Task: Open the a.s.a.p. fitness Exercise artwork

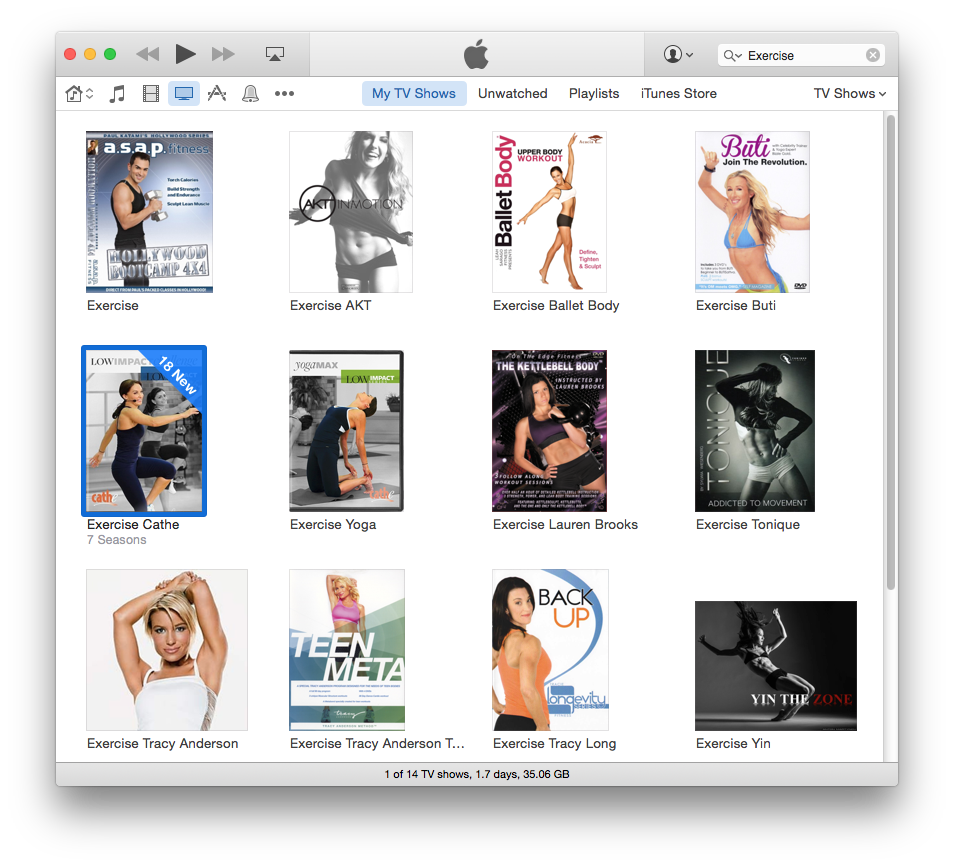Action: [x=150, y=212]
